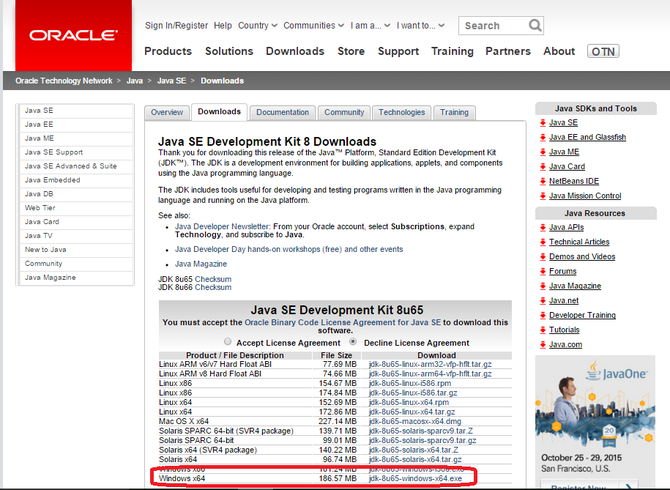Click the search magnifier icon
The image size is (670, 490).
click(x=535, y=25)
